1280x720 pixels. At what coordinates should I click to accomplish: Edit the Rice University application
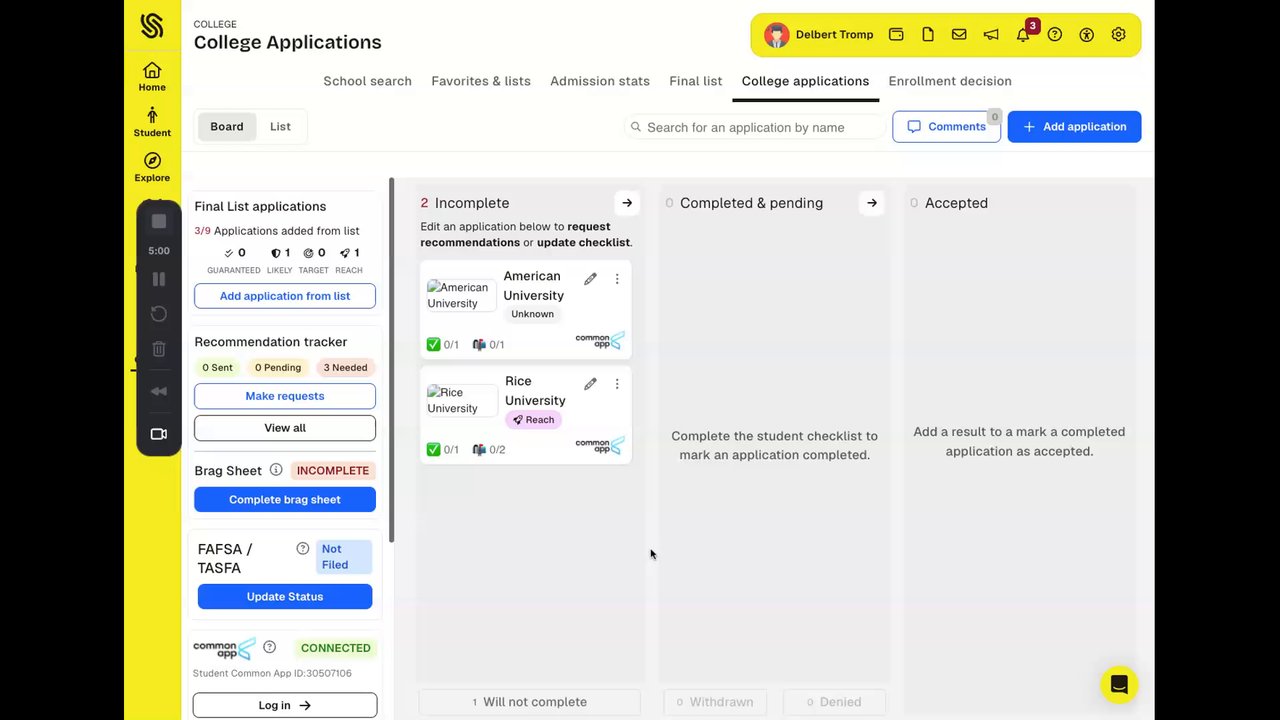point(590,384)
